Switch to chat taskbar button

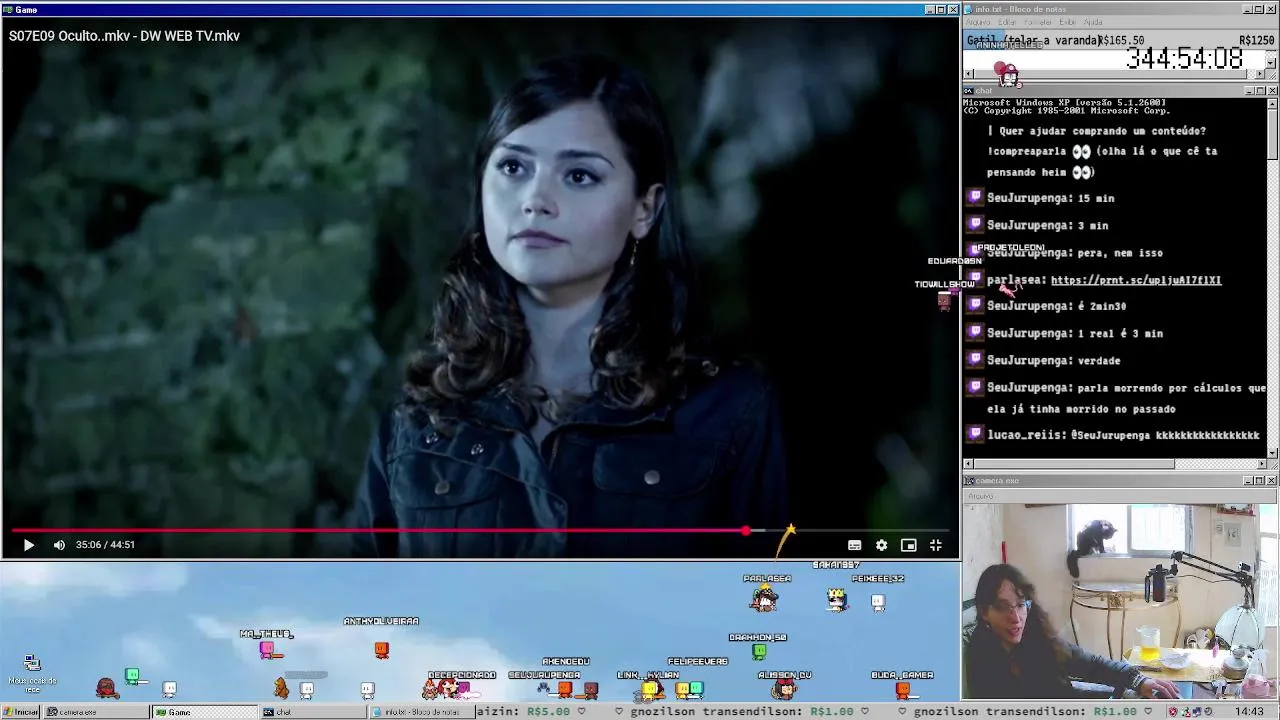[313, 712]
